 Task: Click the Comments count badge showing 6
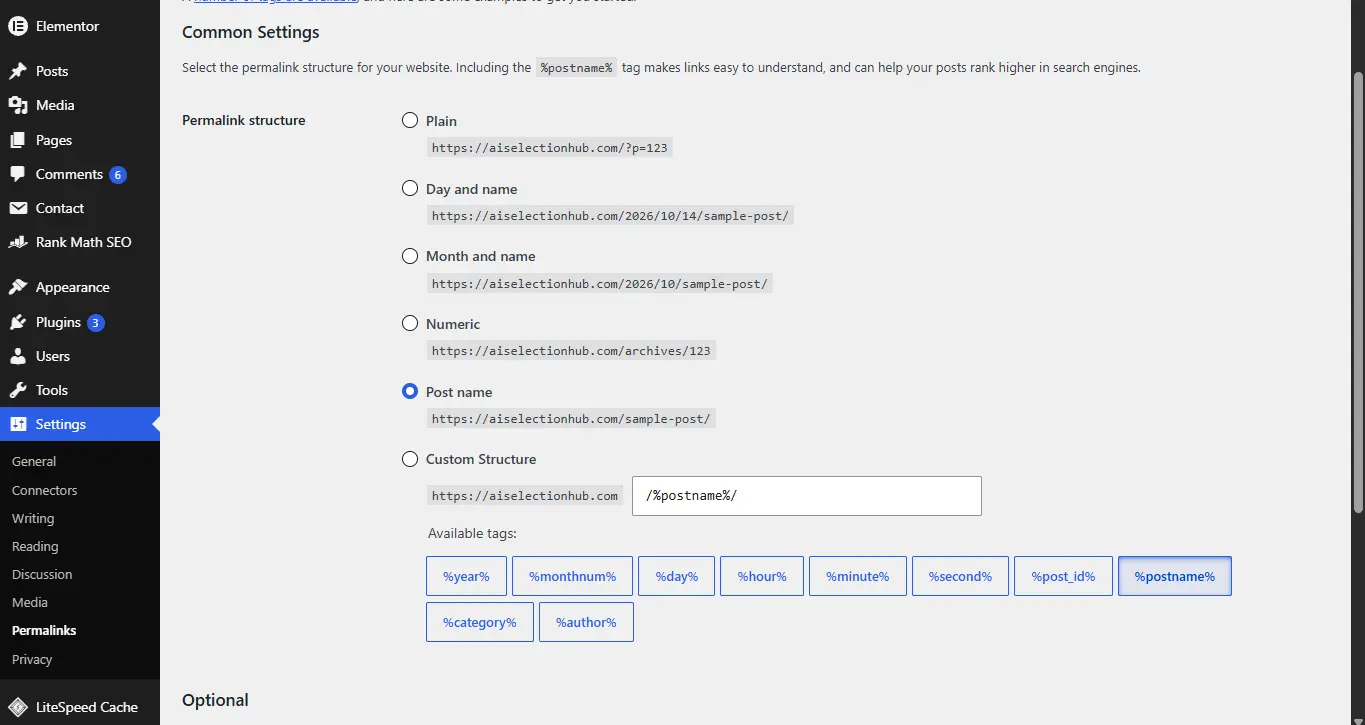pos(118,175)
